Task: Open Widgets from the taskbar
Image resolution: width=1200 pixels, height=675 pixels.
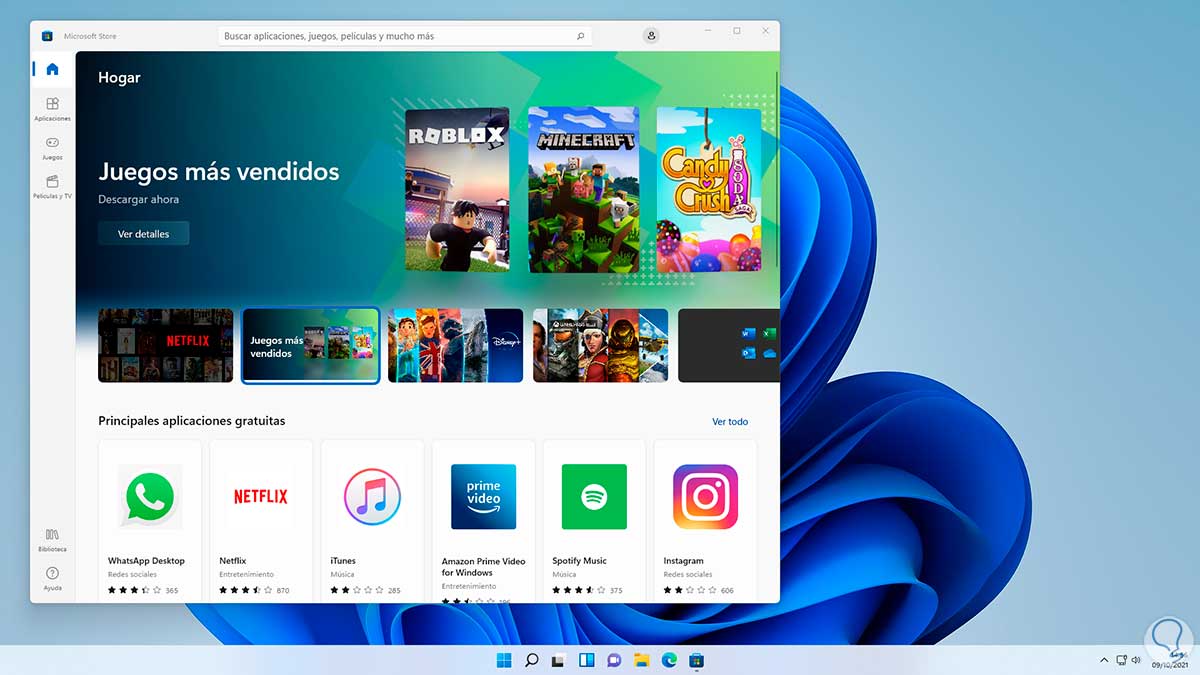Action: coord(587,660)
